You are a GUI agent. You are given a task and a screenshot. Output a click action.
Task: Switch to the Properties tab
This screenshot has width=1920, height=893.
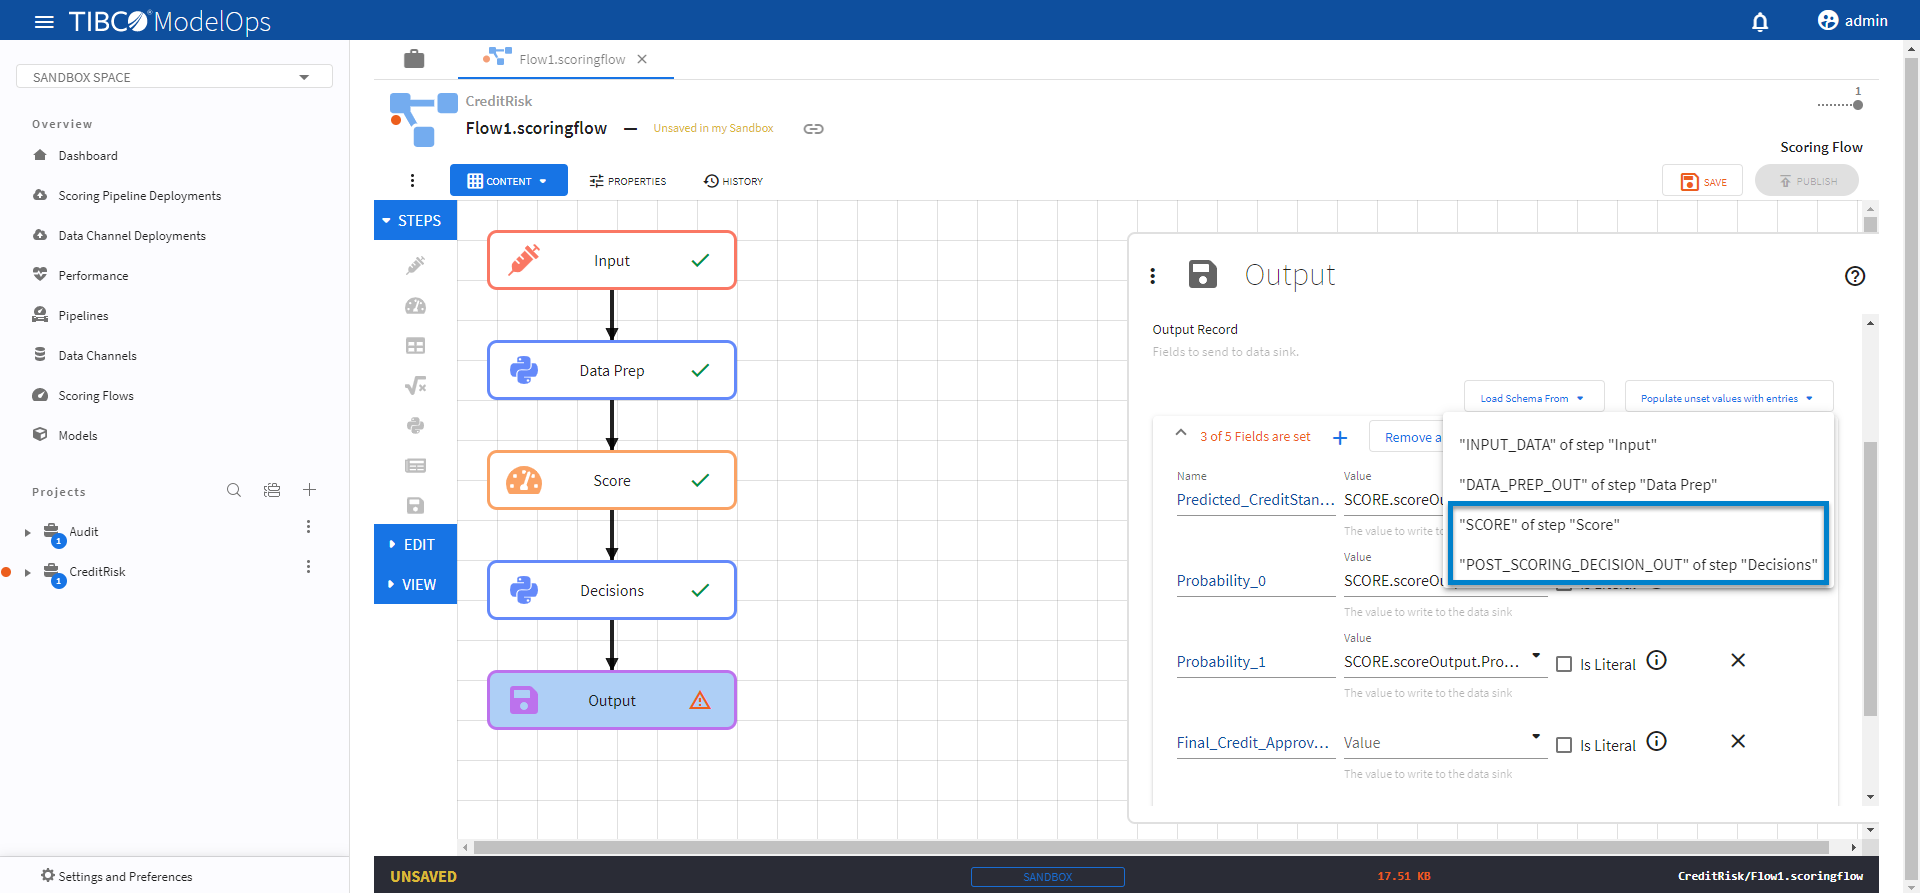[628, 181]
